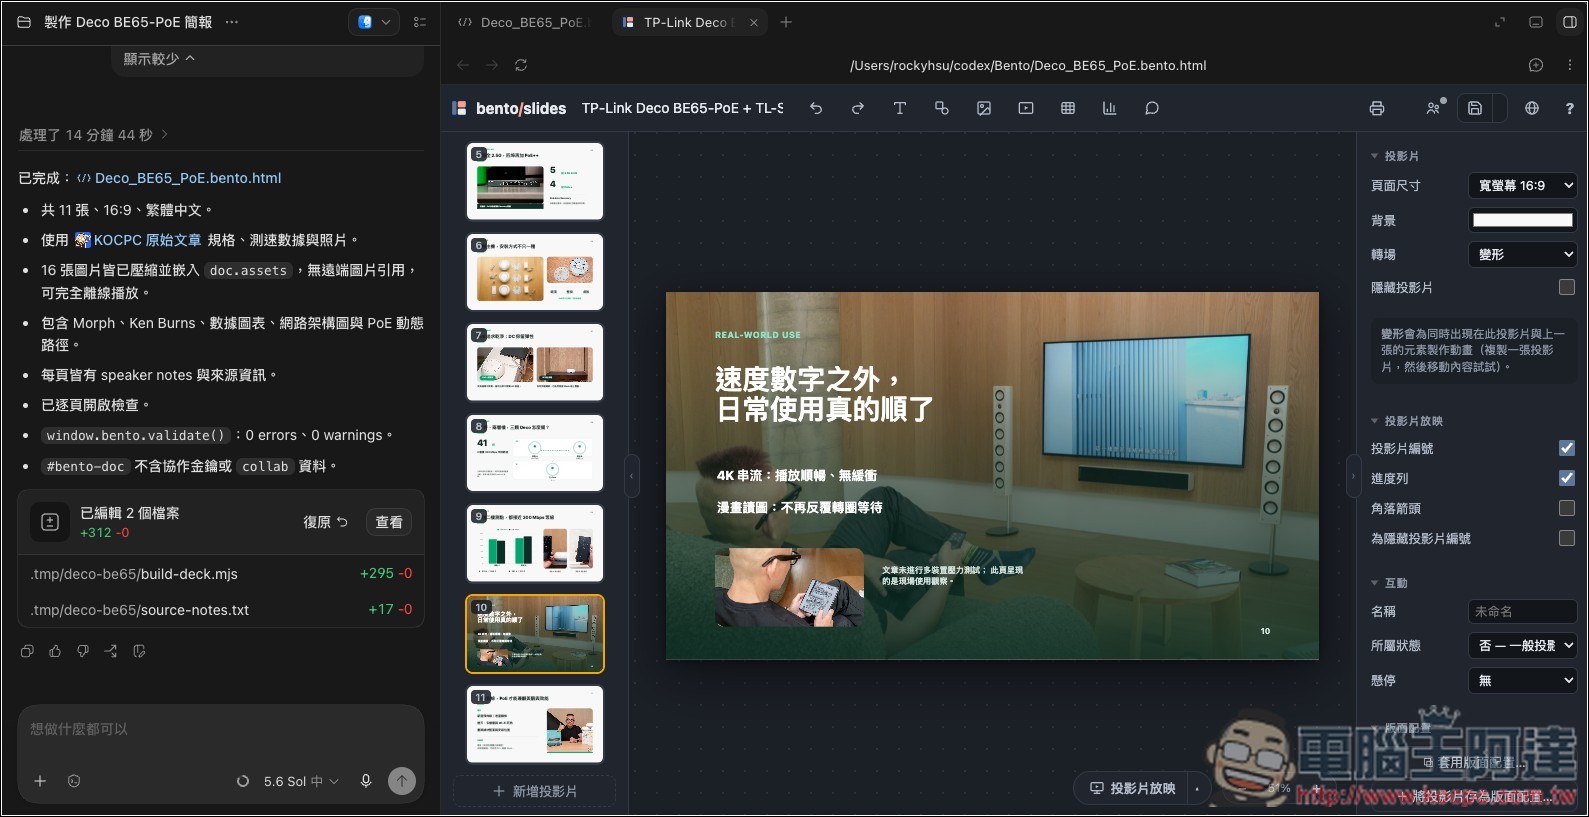The width and height of the screenshot is (1589, 817).
Task: Open the comment bubble tool
Action: [x=1152, y=108]
